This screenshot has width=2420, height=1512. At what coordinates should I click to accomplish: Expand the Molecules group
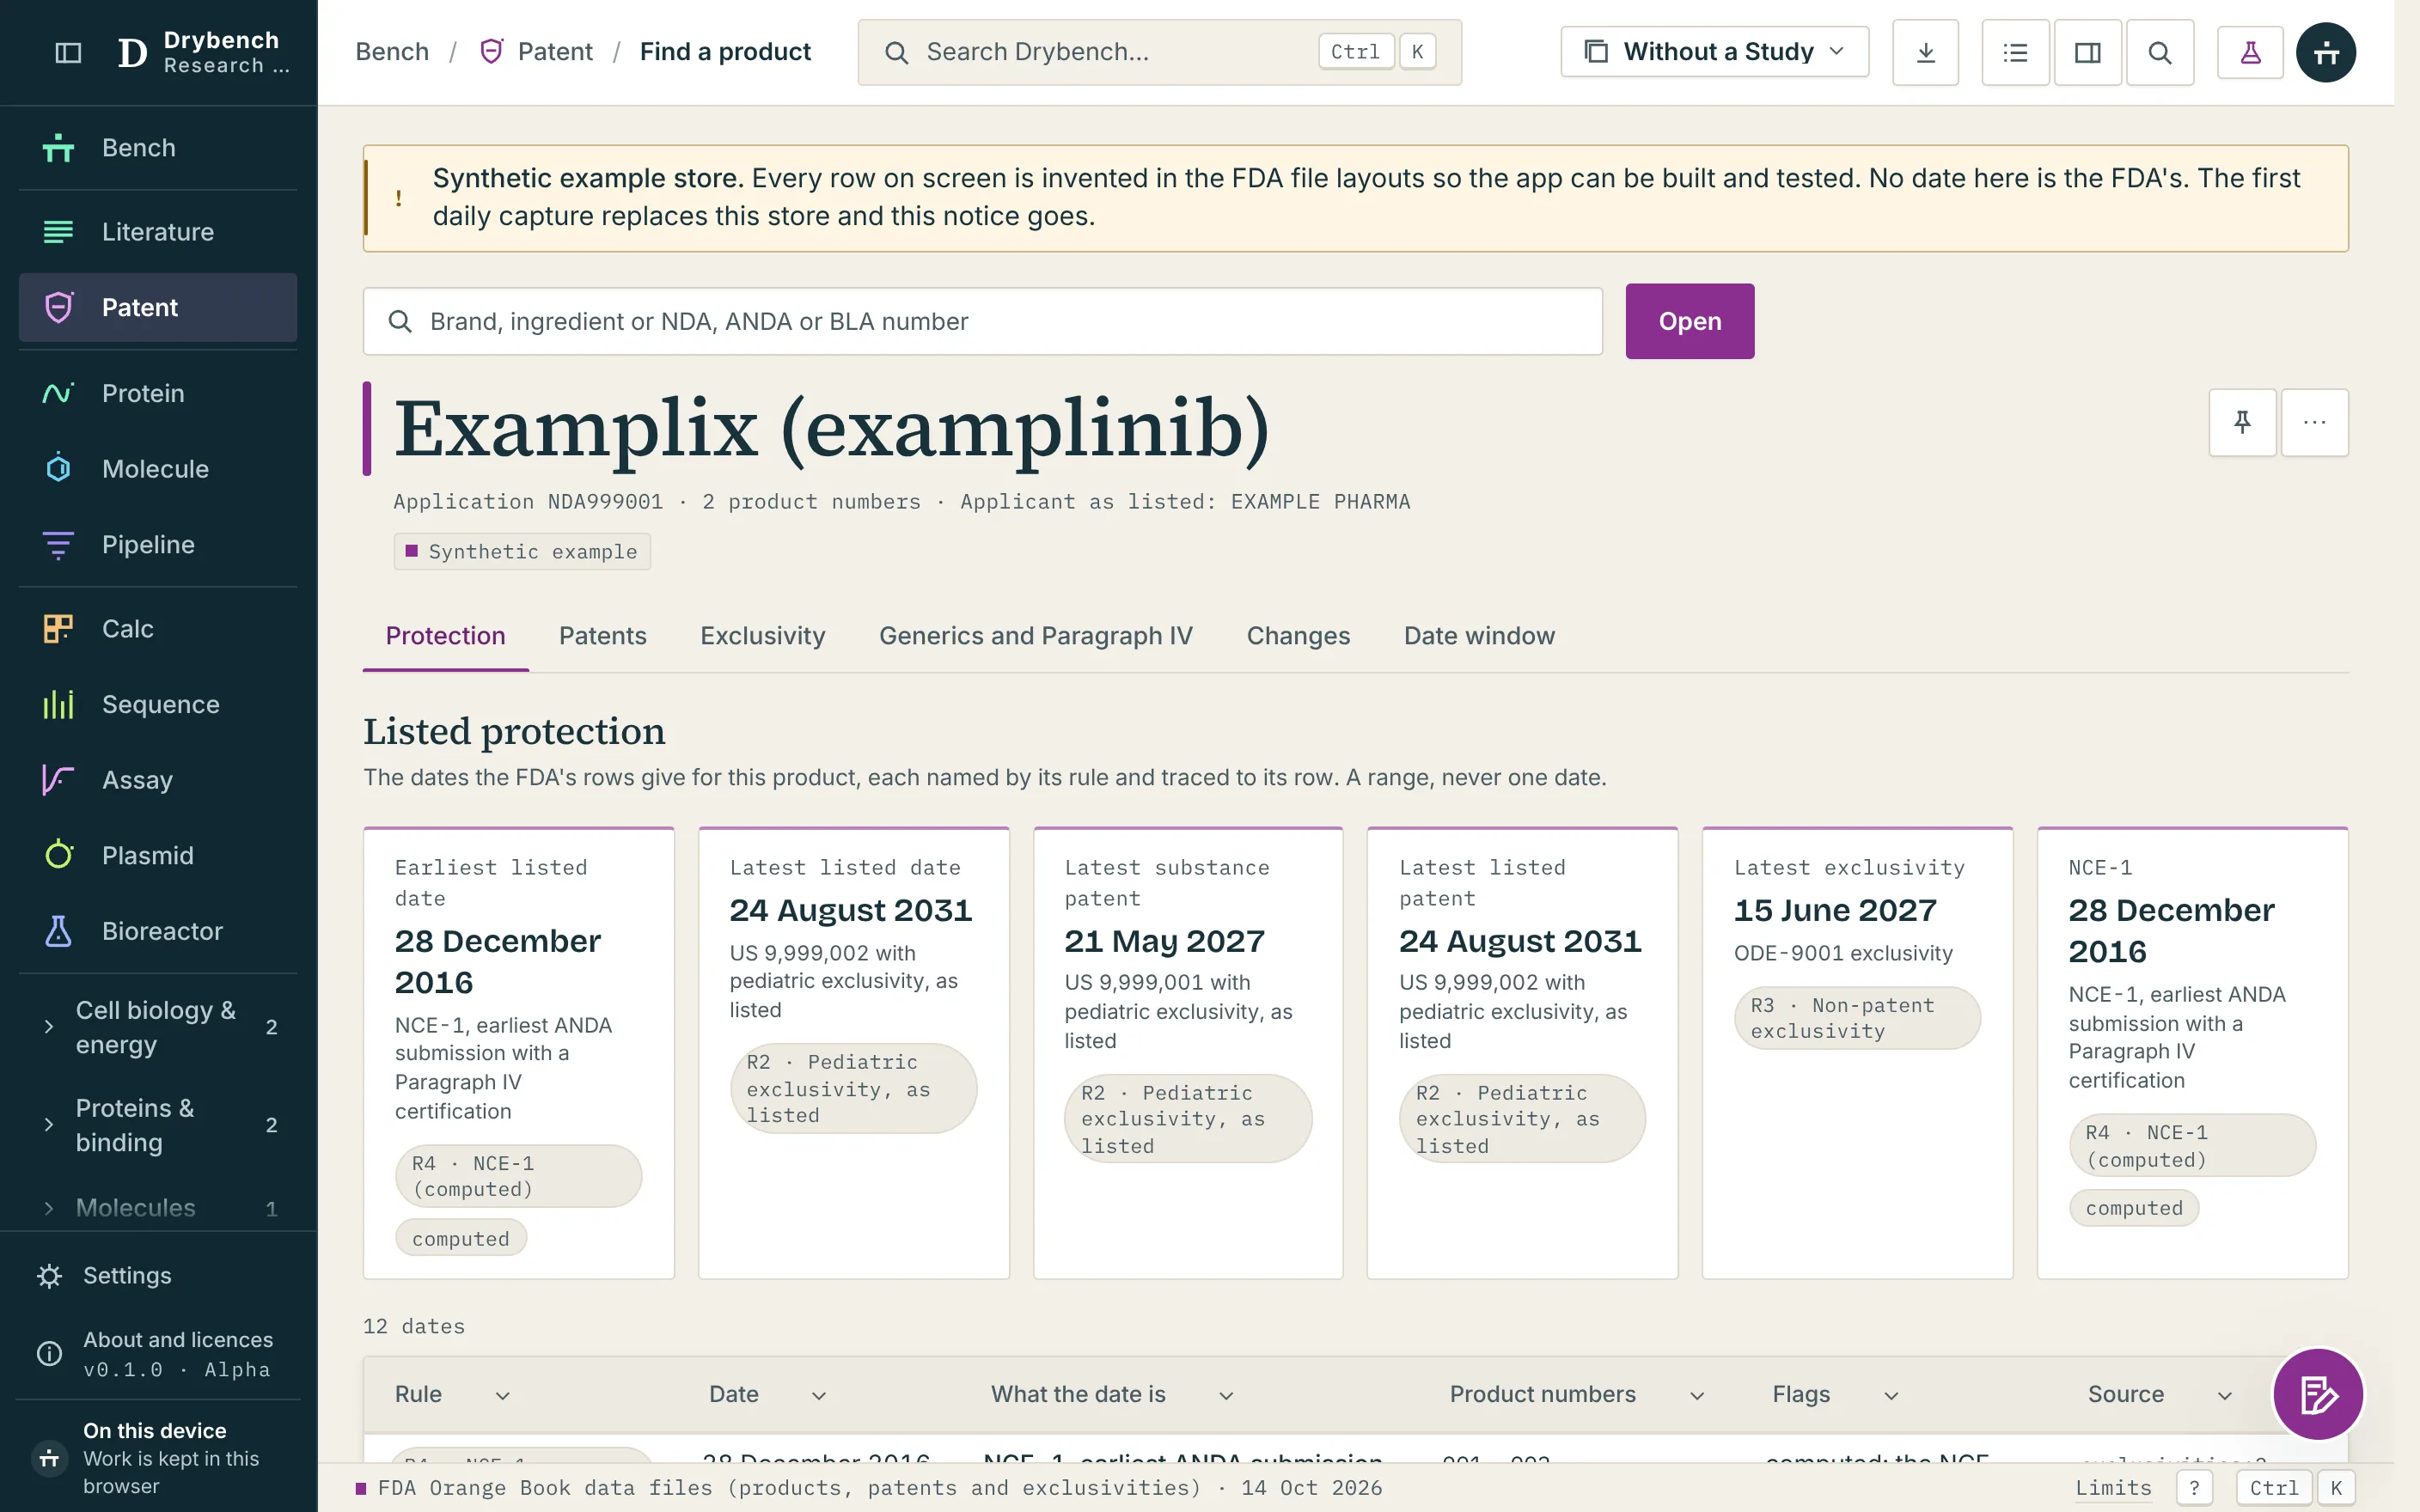point(158,1208)
